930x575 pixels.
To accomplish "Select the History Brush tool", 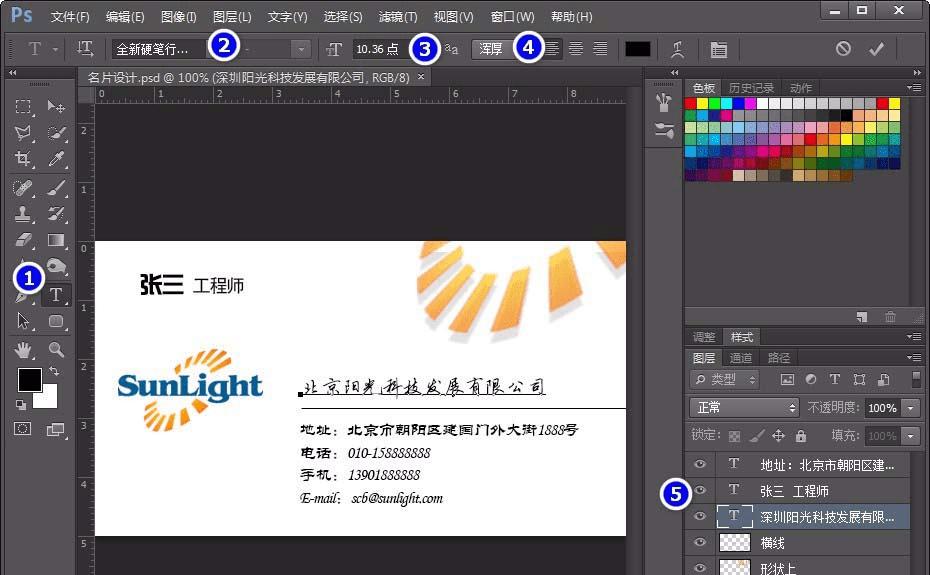I will (56, 214).
